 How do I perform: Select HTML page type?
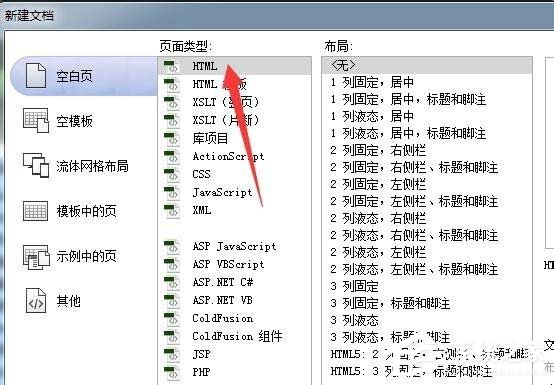(235, 66)
